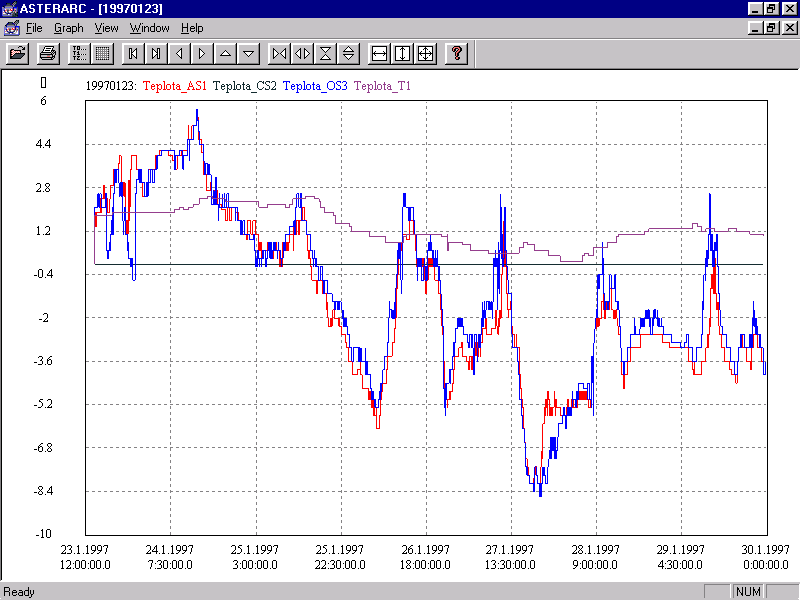
Task: Click the Ready text in the status bar
Action: 19,592
